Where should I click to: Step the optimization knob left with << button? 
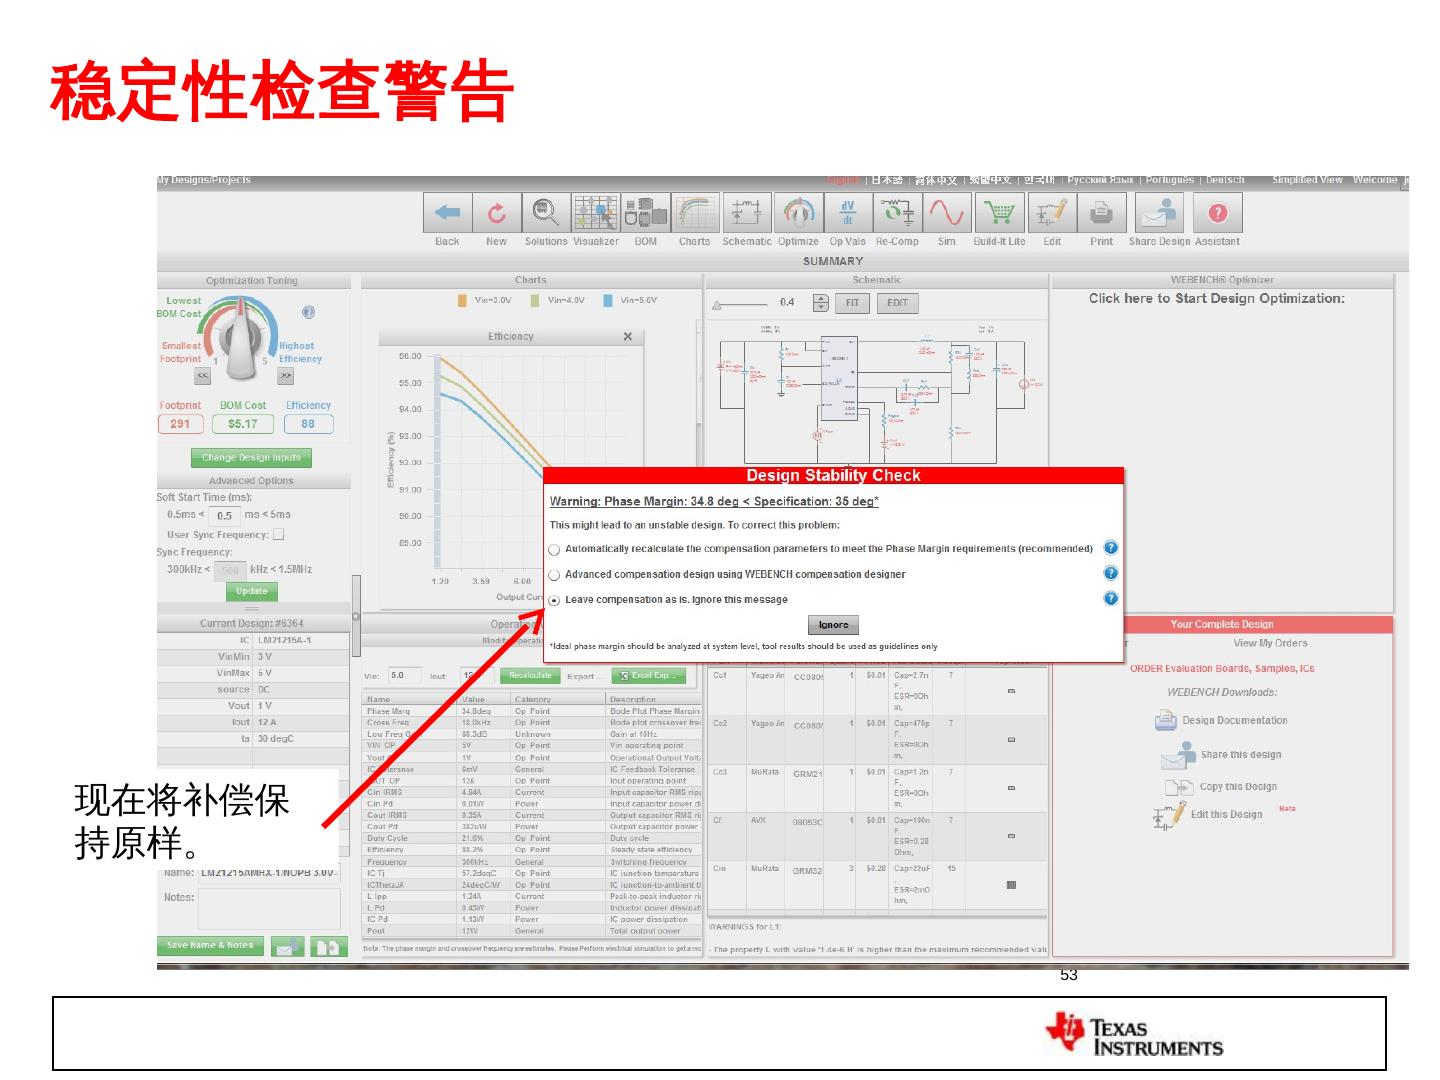203,376
